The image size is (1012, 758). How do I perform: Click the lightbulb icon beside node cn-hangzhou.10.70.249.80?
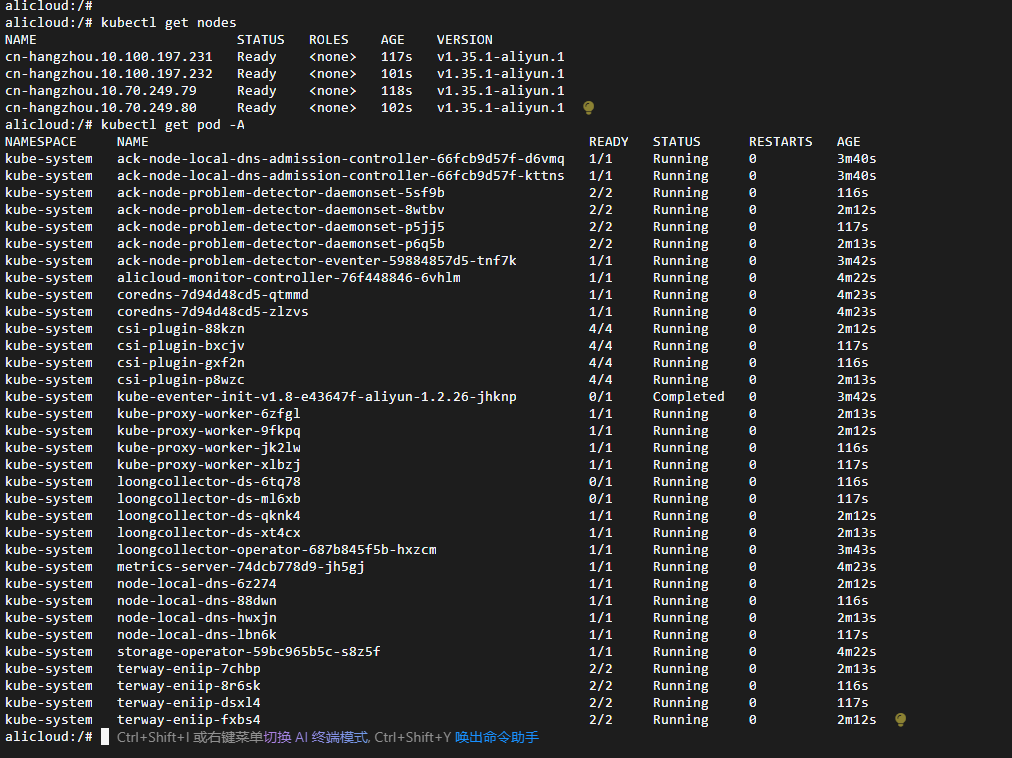[589, 107]
